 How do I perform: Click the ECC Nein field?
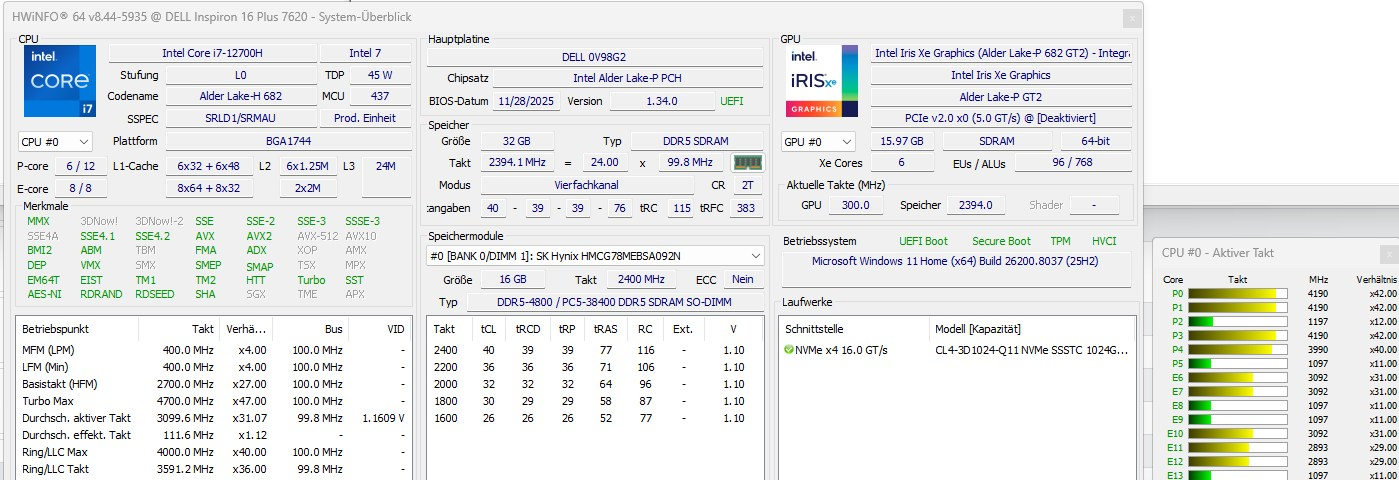point(742,280)
